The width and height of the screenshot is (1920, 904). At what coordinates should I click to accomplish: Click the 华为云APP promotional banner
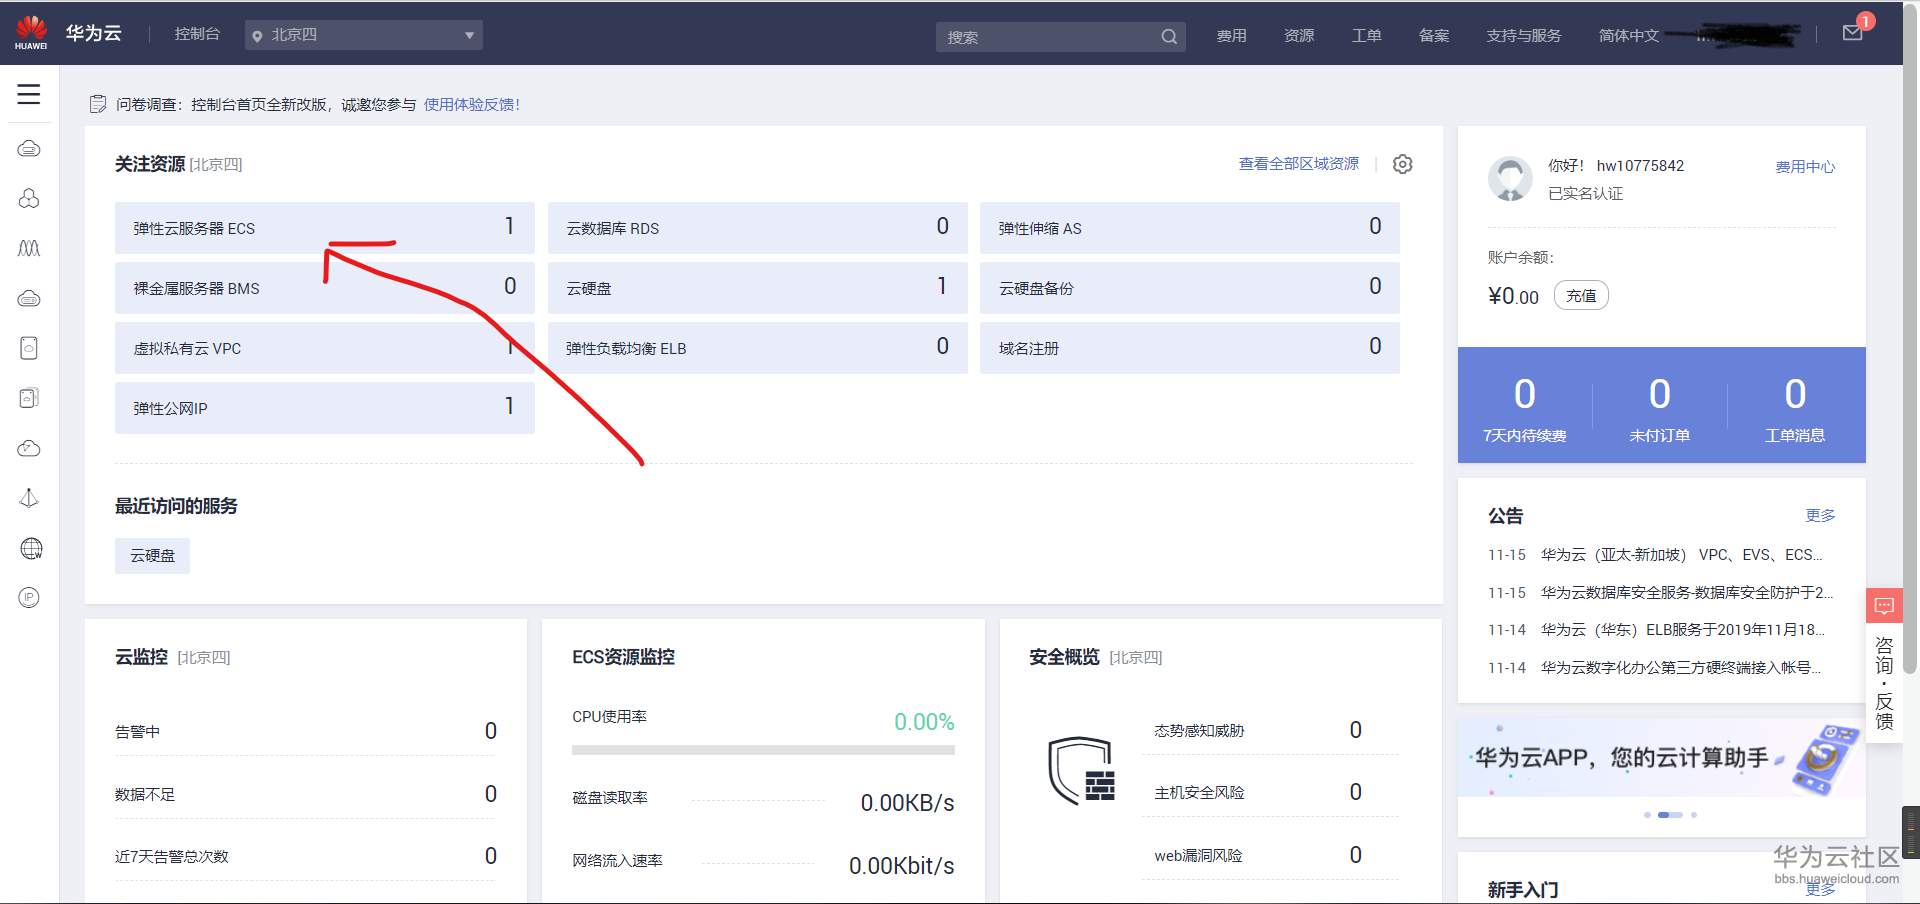point(1661,758)
